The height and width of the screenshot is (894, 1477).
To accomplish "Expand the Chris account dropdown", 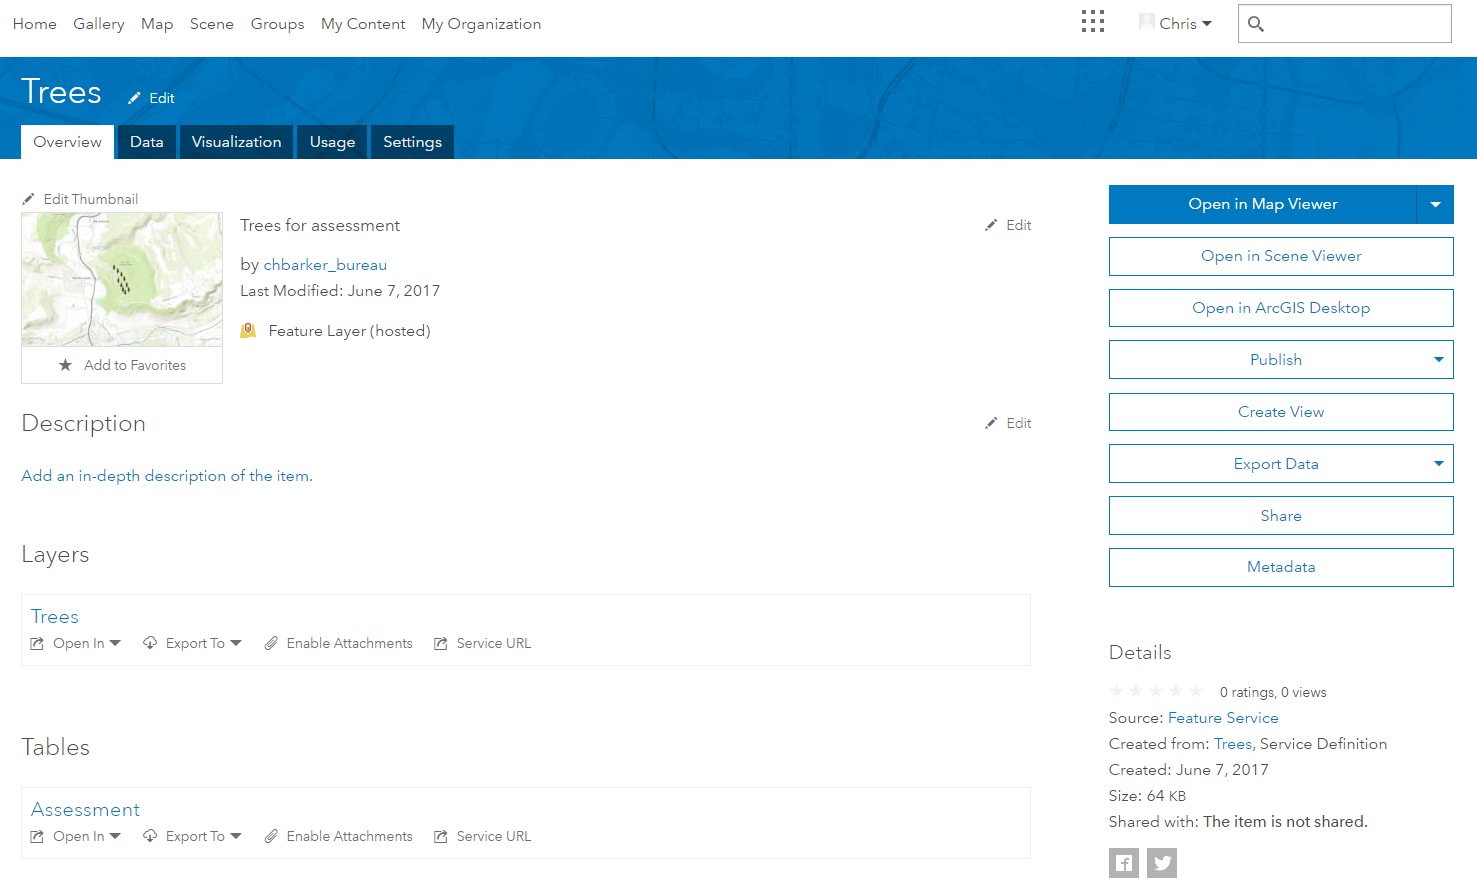I will coord(1207,24).
